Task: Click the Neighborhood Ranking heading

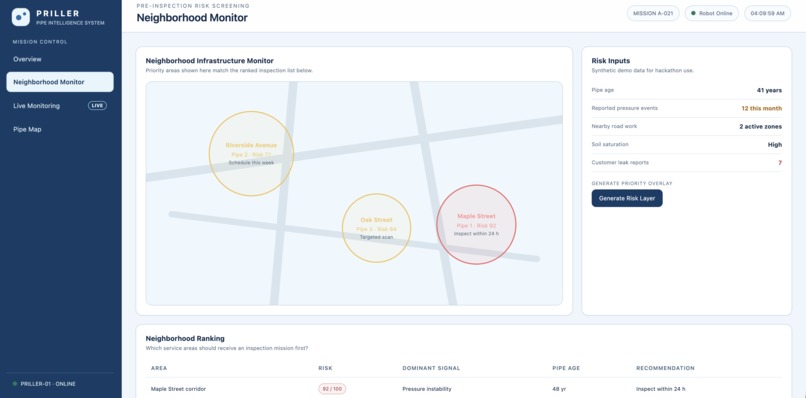Action: (185, 338)
